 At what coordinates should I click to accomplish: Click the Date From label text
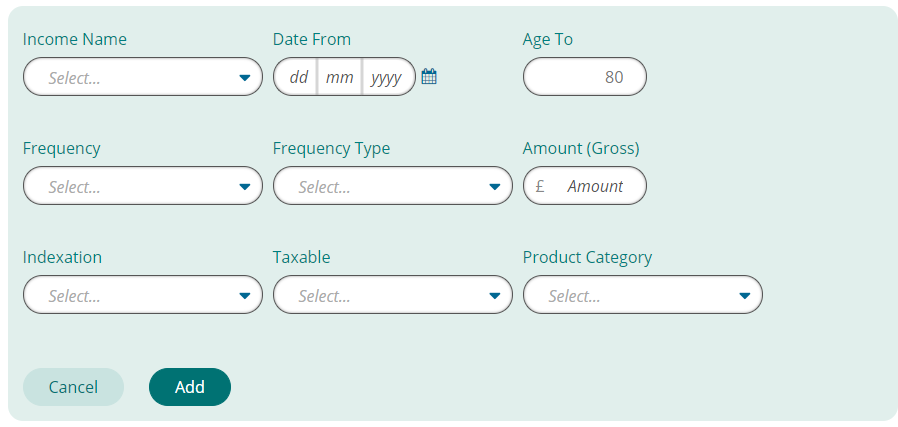[x=312, y=40]
